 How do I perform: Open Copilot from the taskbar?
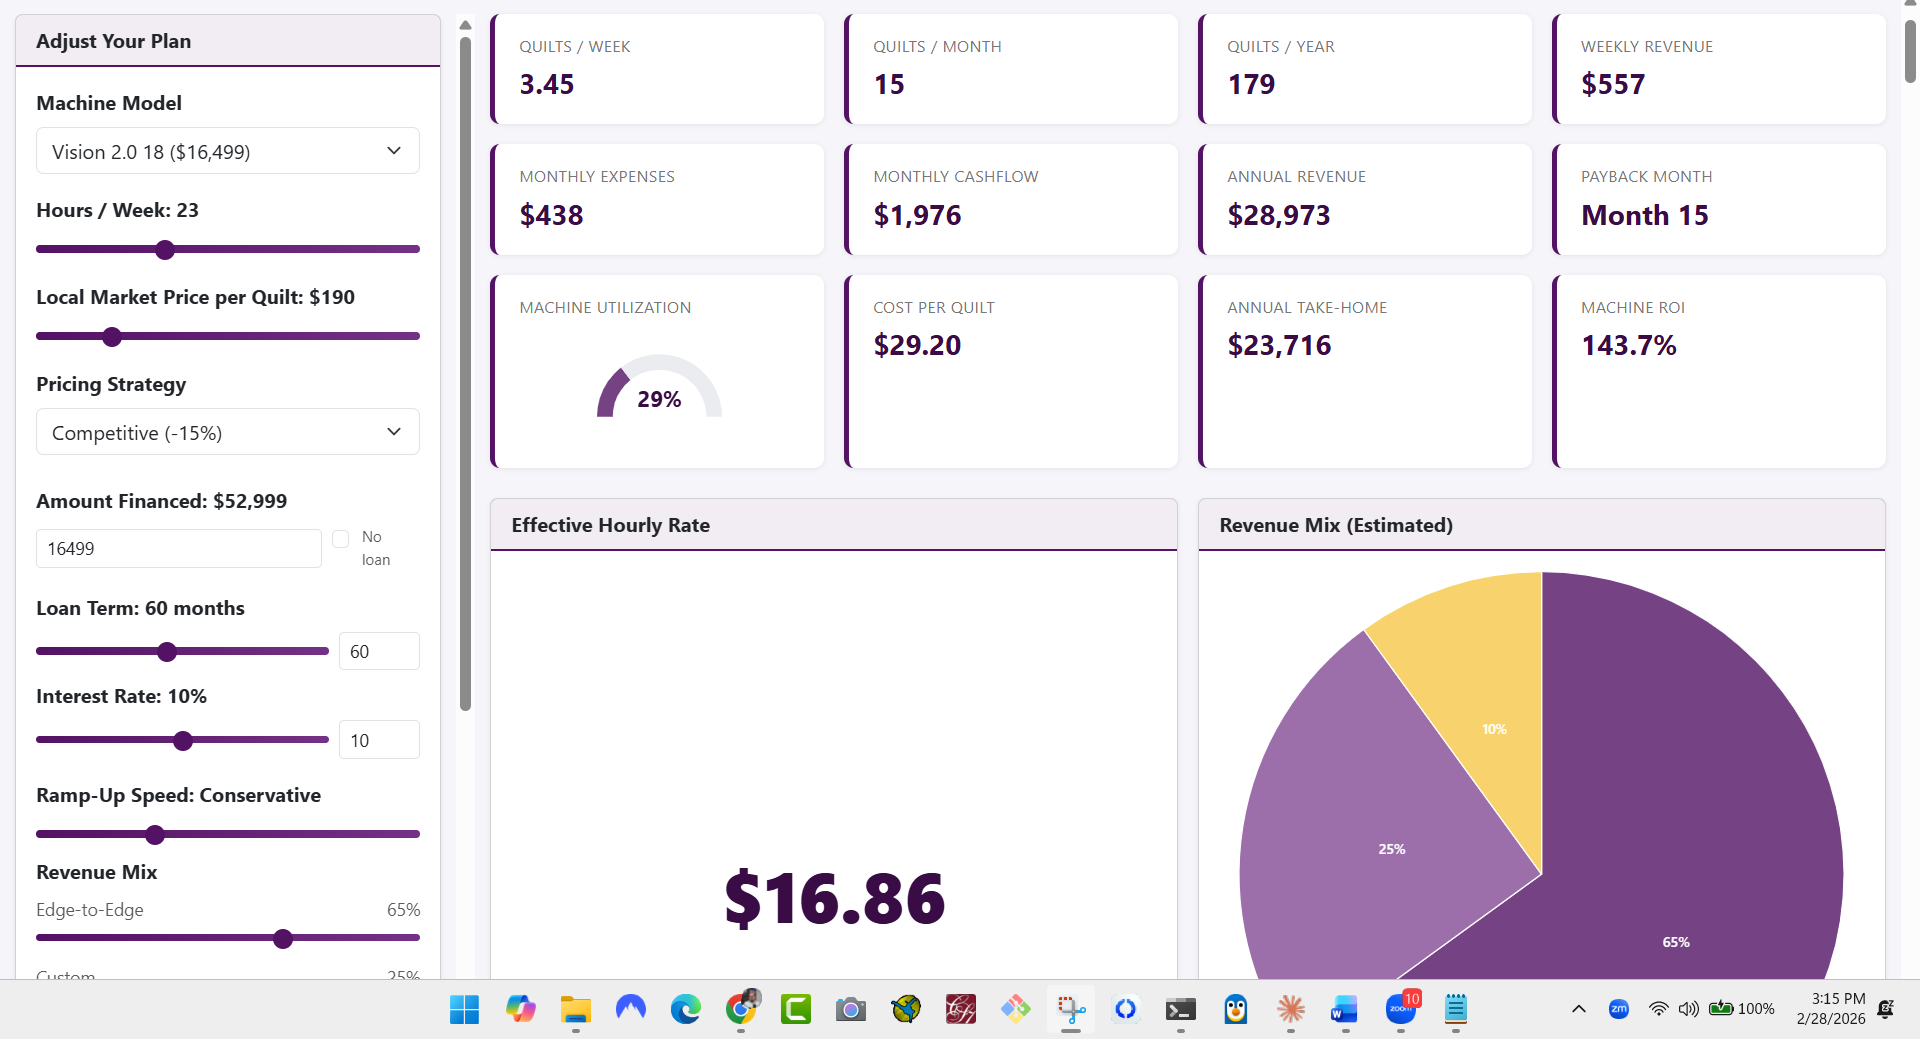(520, 1010)
